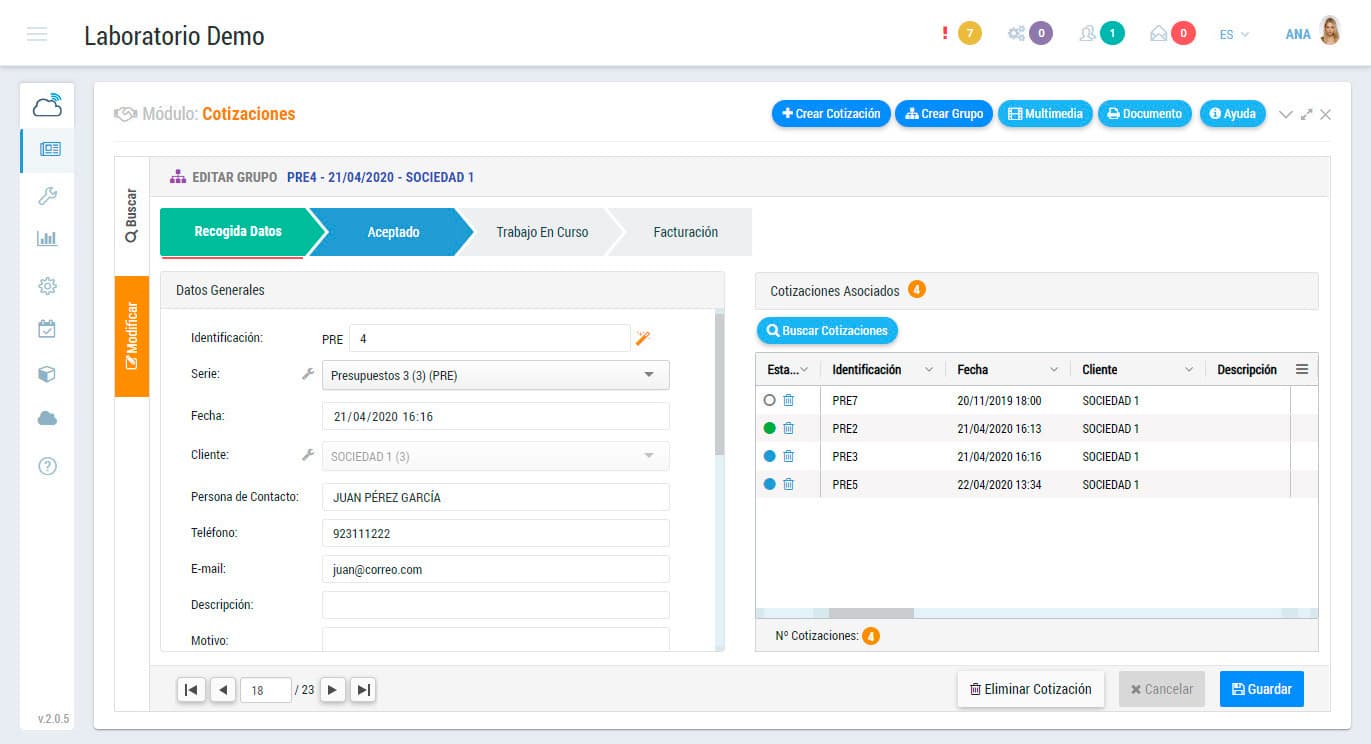Click Persona de Contacto field

pyautogui.click(x=495, y=497)
